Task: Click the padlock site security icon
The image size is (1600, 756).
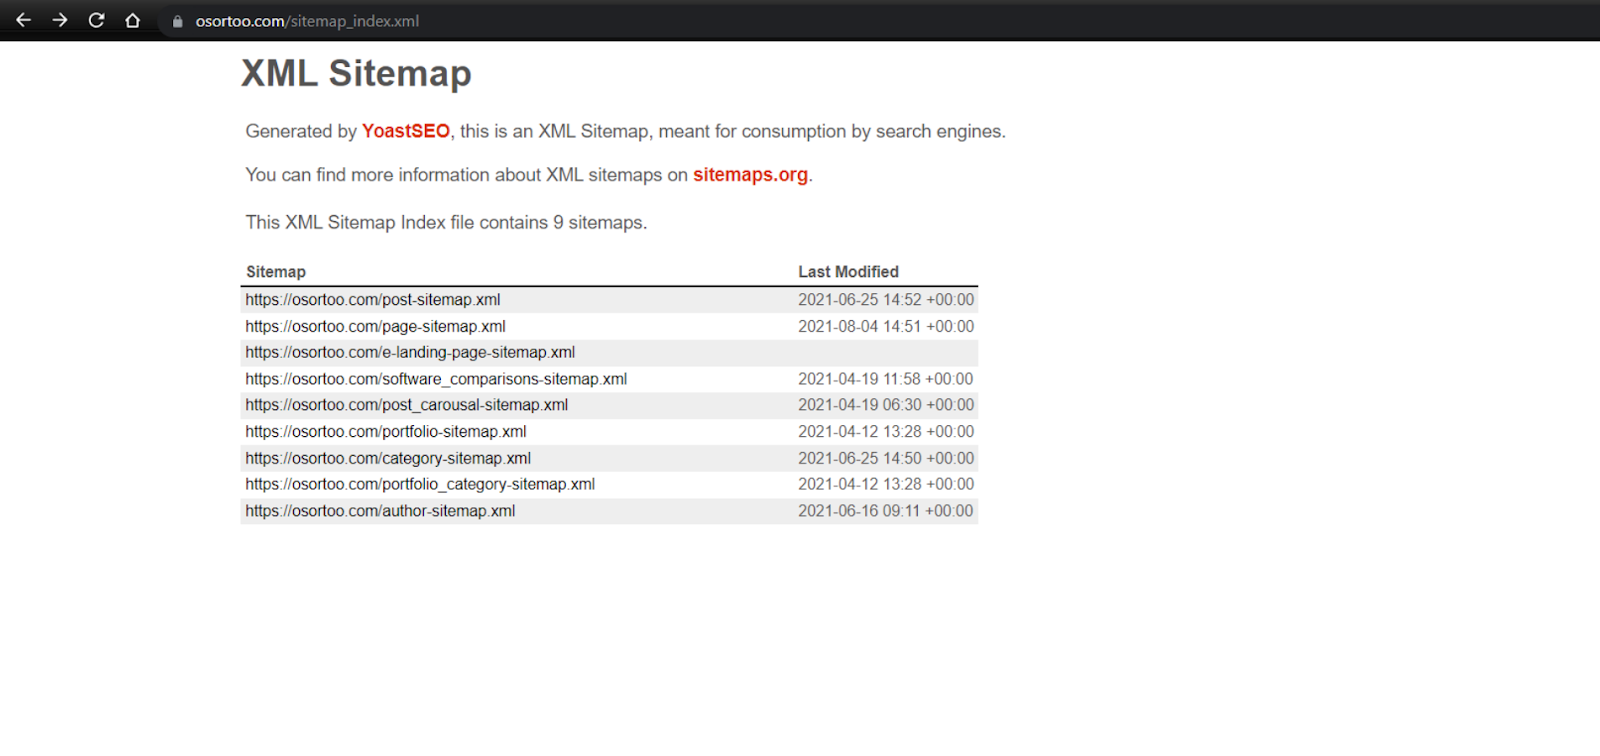Action: tap(178, 21)
